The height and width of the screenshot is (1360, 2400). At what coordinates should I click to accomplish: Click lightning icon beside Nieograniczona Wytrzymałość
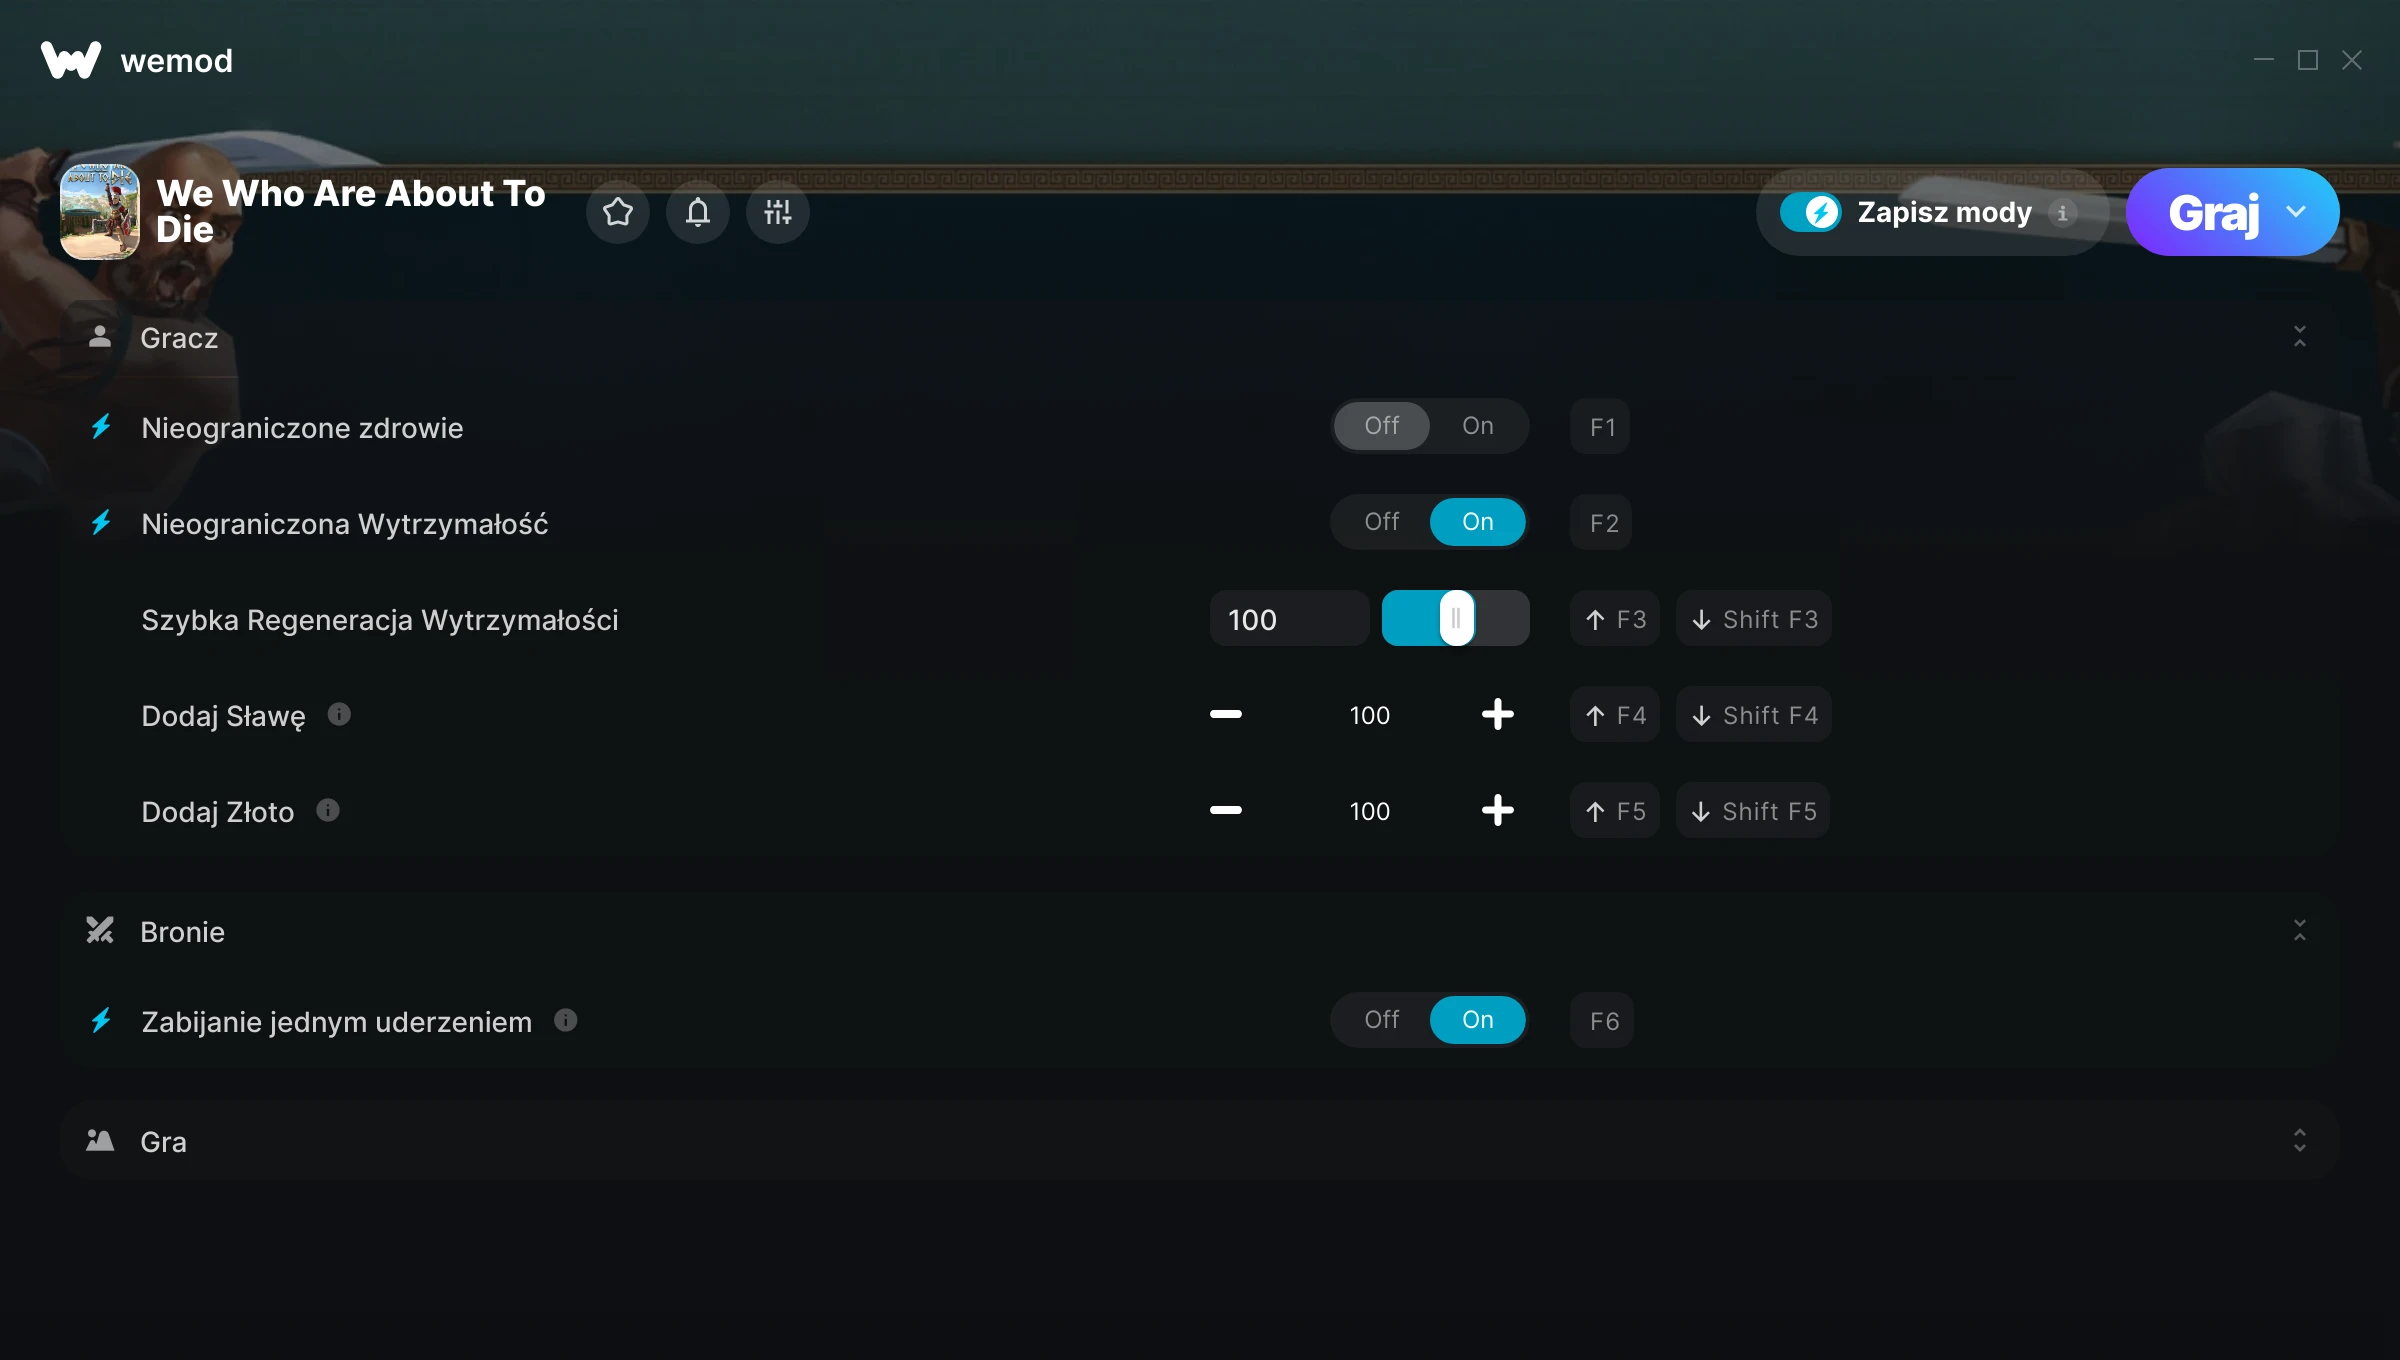(x=101, y=523)
